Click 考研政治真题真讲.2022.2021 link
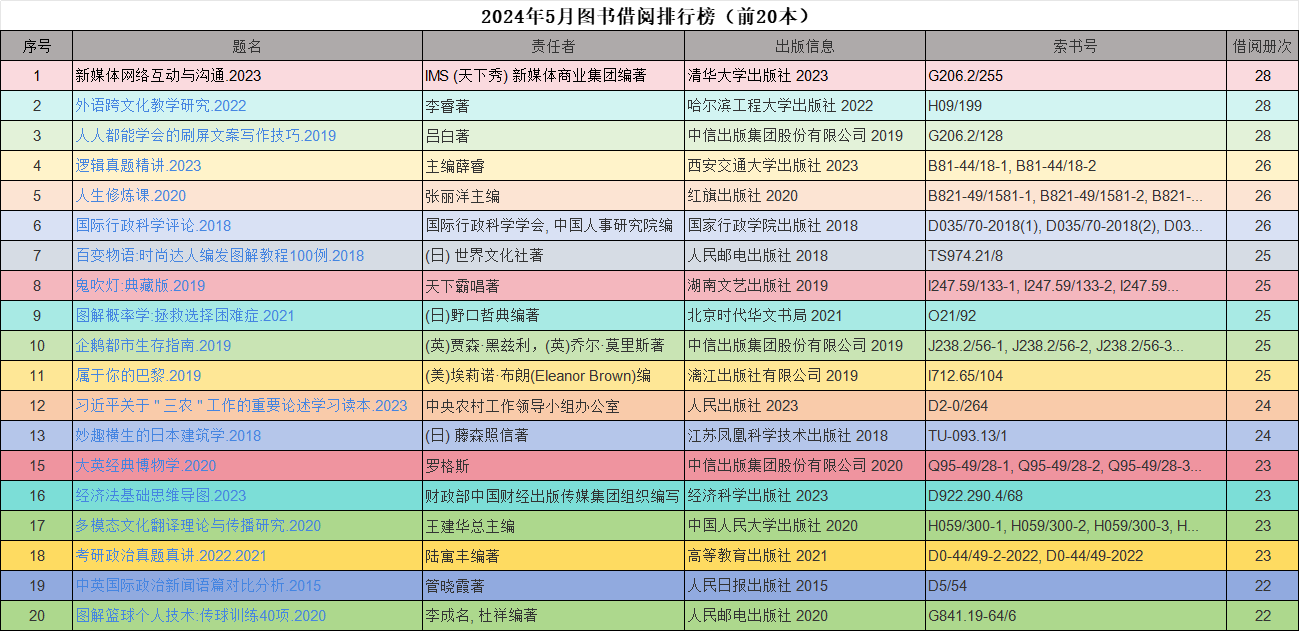The height and width of the screenshot is (631, 1299). click(171, 556)
